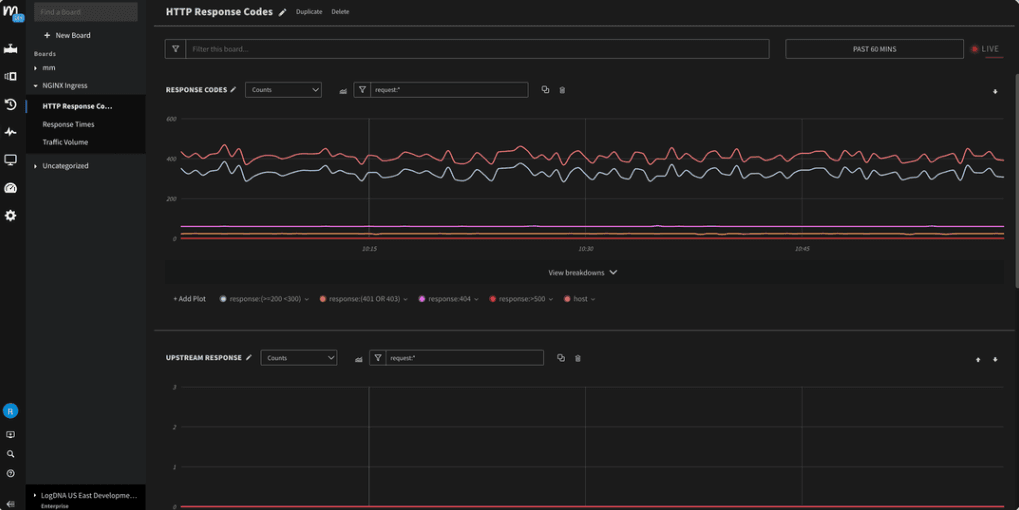The height and width of the screenshot is (510, 1019).
Task: Click pencil icon beside HTTP Response Codes title
Action: coord(282,12)
